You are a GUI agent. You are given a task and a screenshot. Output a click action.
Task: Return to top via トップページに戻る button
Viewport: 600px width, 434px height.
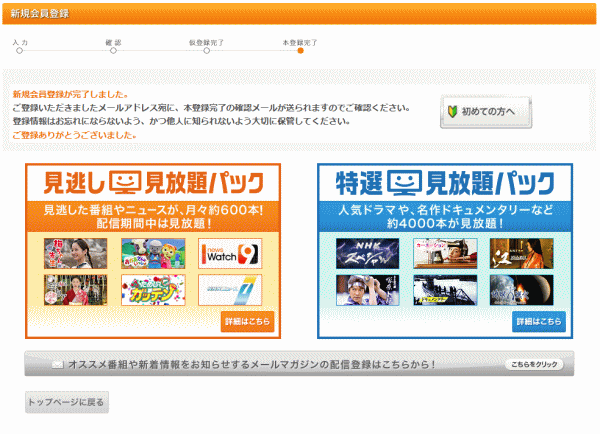point(67,402)
